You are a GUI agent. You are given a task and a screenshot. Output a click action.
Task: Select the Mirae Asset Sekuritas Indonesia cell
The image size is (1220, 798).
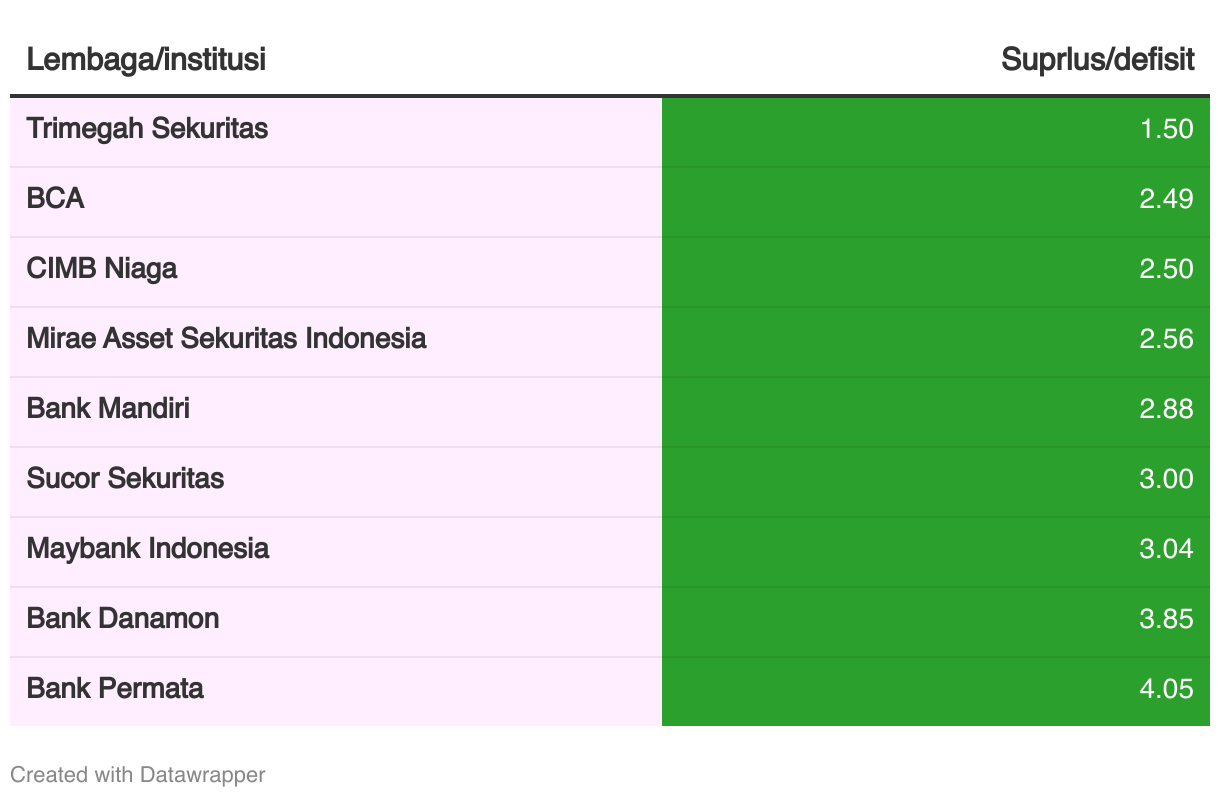tap(336, 342)
